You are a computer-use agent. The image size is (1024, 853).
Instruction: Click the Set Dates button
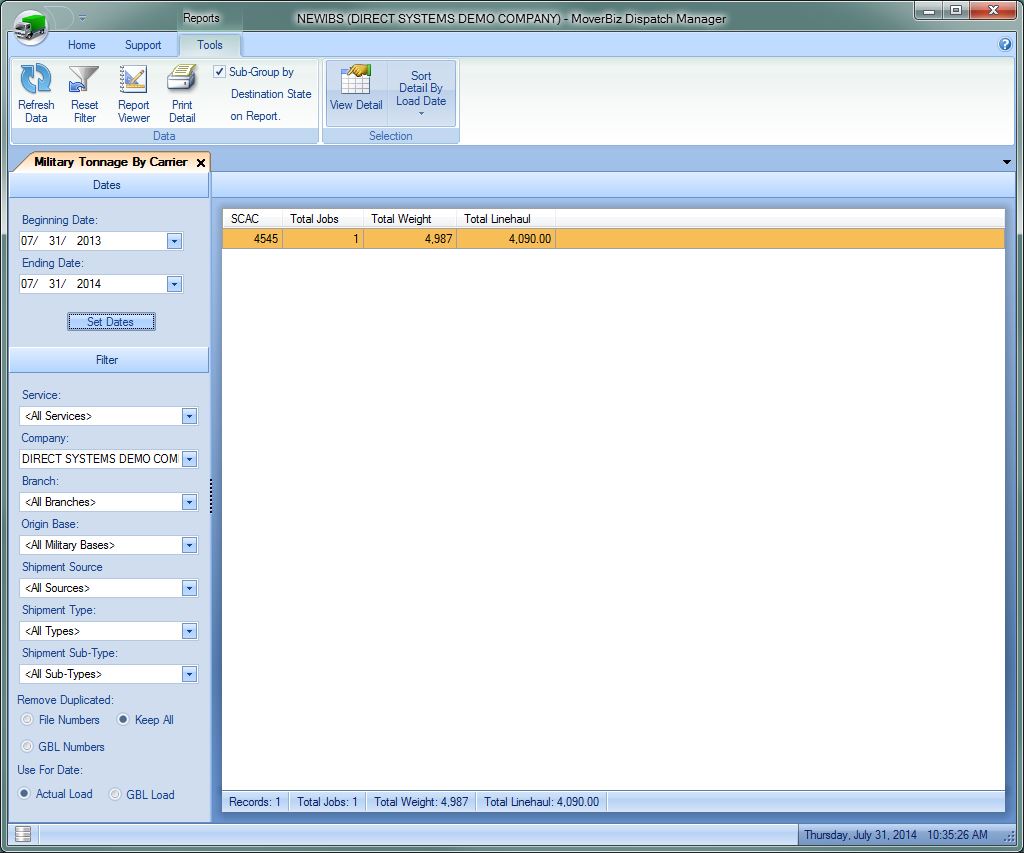click(x=112, y=322)
